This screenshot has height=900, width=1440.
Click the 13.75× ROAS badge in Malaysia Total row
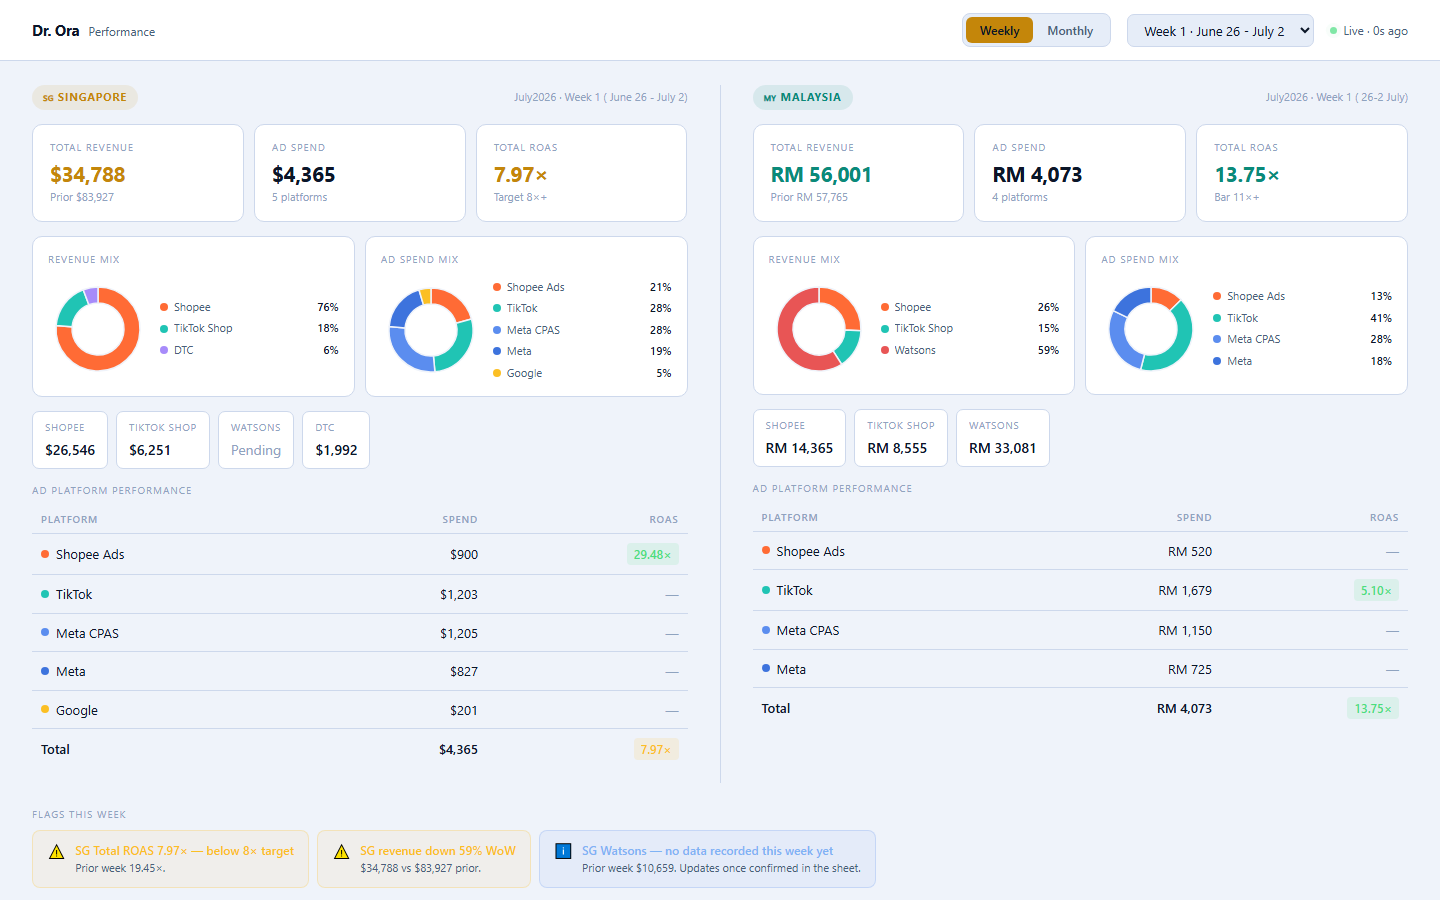1373,709
